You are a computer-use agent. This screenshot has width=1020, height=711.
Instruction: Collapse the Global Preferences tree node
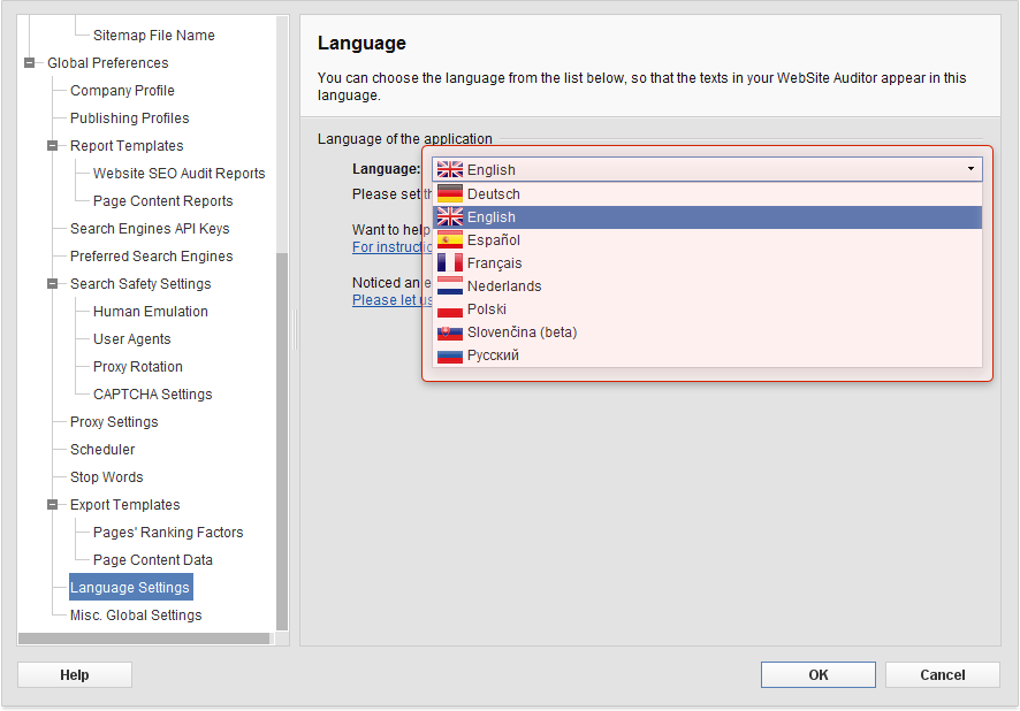click(x=29, y=63)
